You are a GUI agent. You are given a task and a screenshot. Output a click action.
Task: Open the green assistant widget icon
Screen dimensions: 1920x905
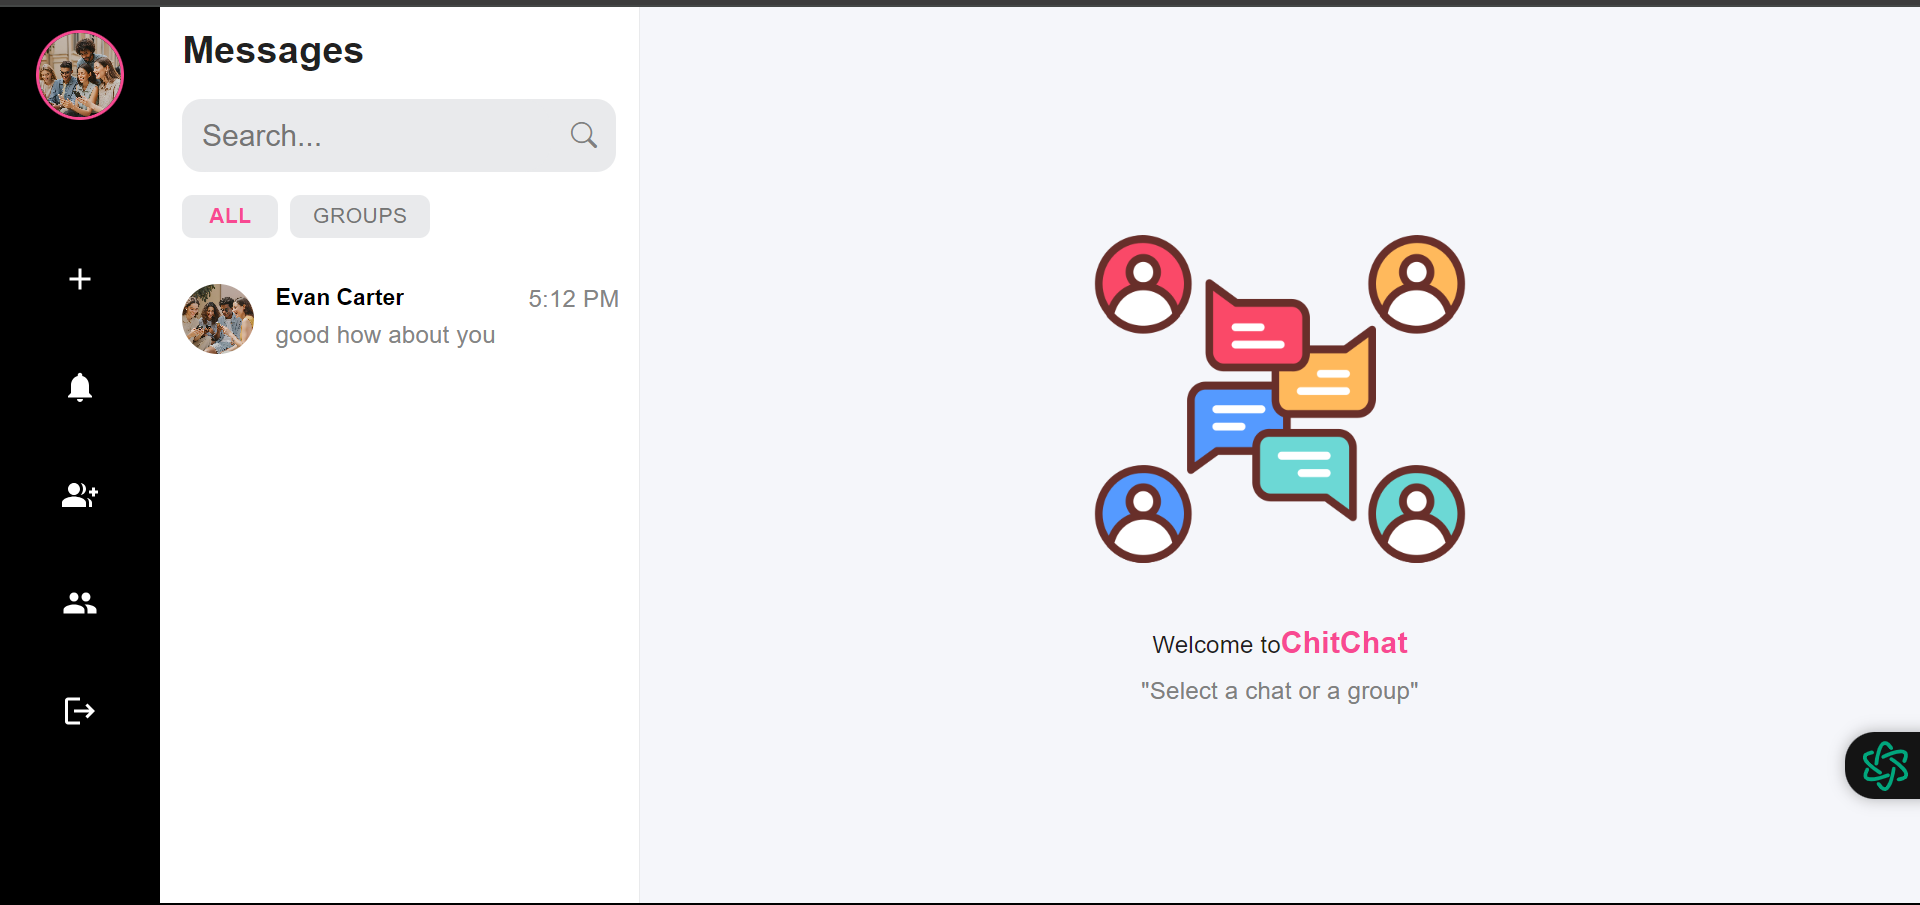pyautogui.click(x=1885, y=766)
